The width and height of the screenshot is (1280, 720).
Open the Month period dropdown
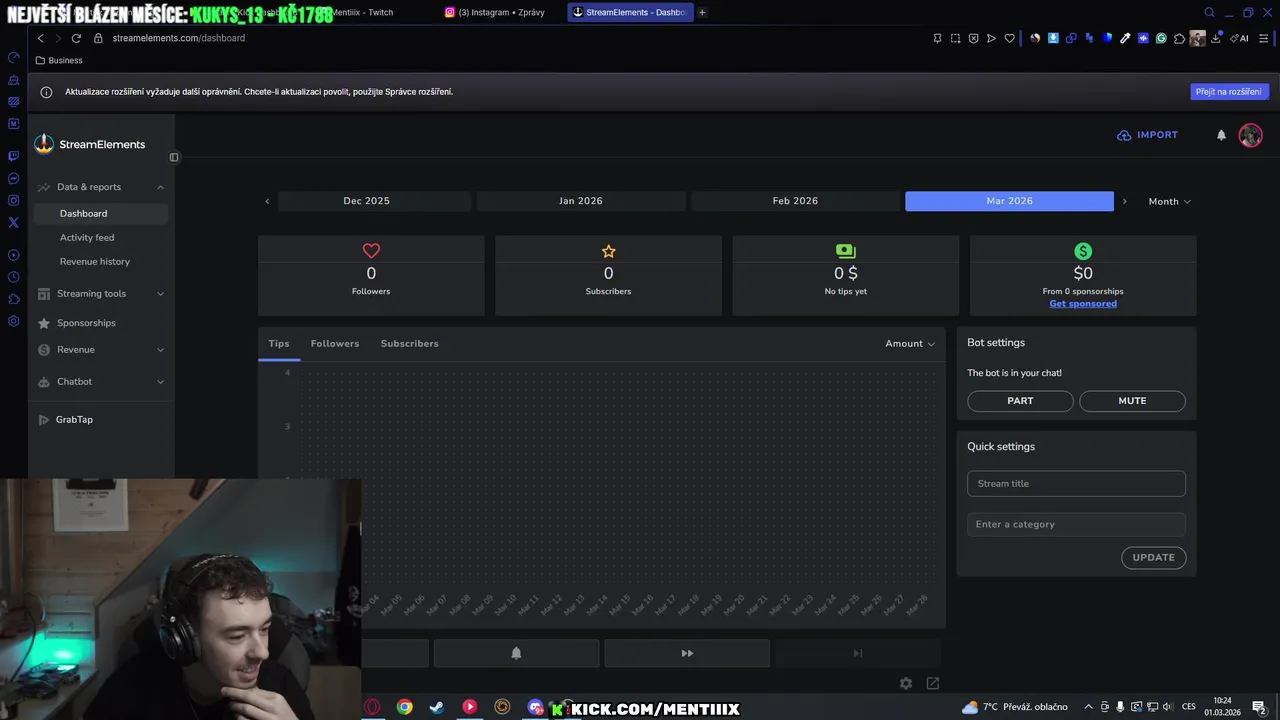[1169, 201]
